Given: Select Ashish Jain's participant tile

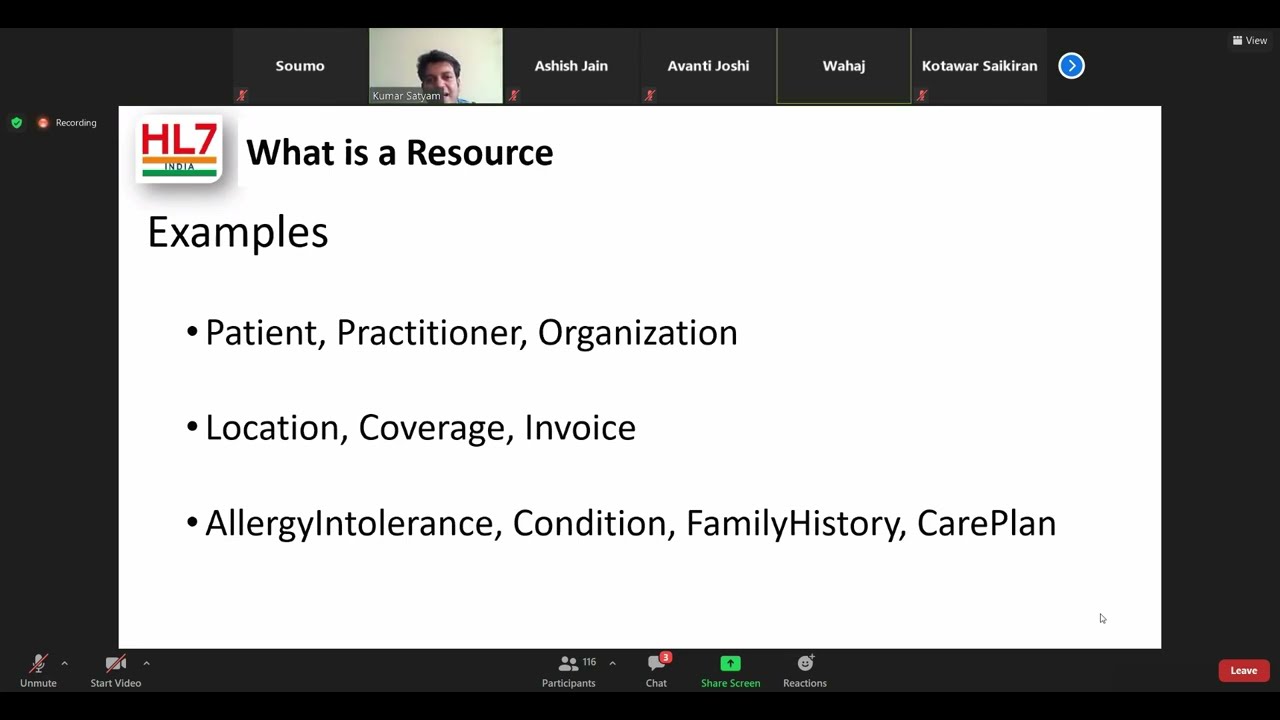Looking at the screenshot, I should [x=571, y=66].
